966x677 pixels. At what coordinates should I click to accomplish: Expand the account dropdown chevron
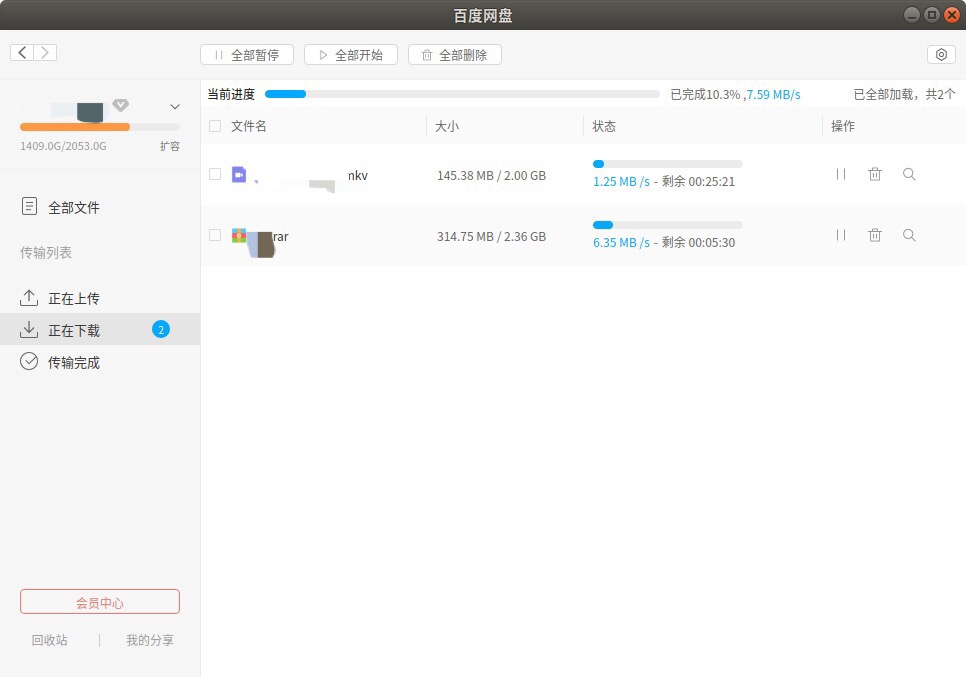pyautogui.click(x=175, y=107)
